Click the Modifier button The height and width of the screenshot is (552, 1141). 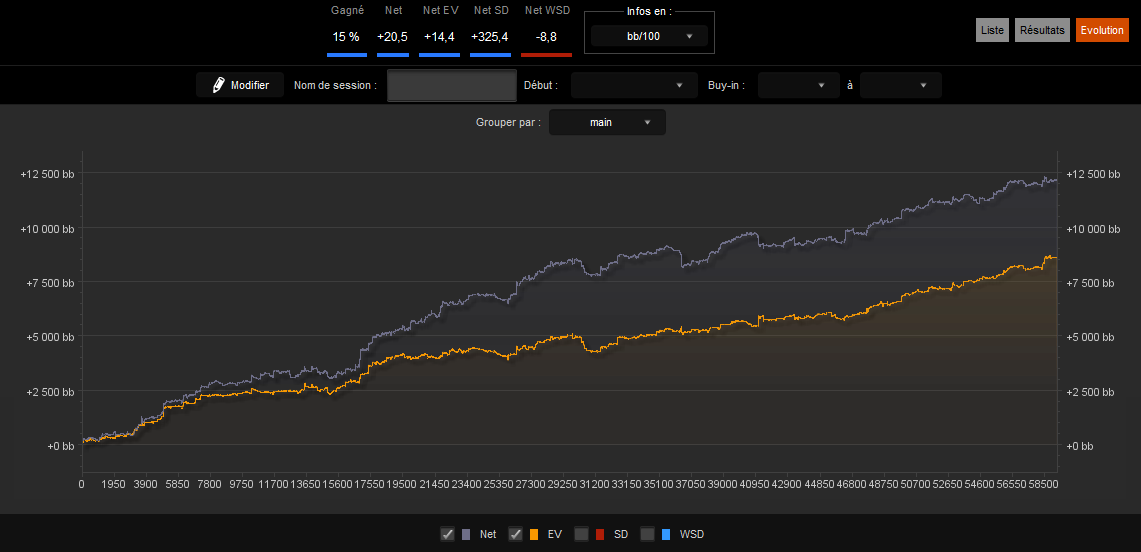click(240, 85)
